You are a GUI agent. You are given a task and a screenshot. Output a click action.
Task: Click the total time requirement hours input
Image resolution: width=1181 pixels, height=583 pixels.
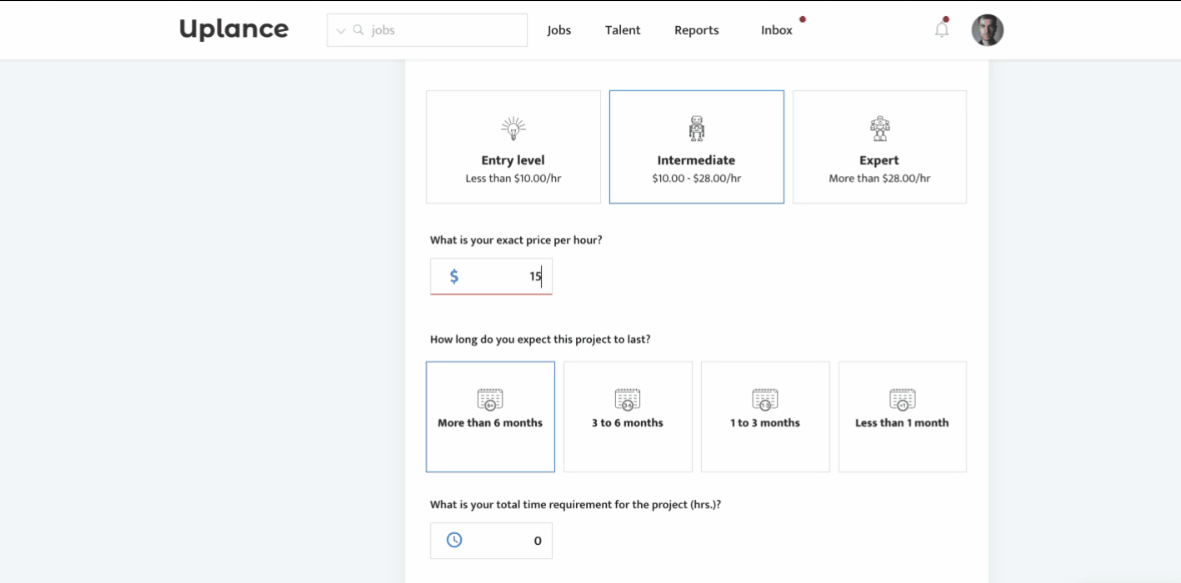point(505,540)
